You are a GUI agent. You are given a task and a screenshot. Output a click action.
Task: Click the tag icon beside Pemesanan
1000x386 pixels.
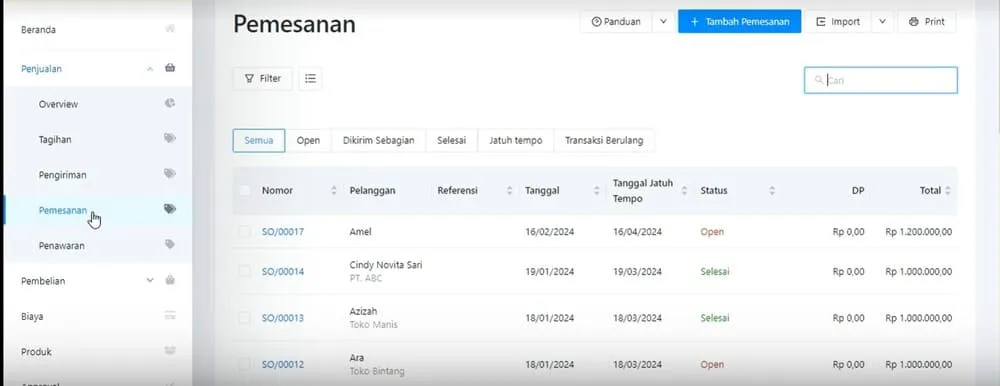[x=170, y=209]
